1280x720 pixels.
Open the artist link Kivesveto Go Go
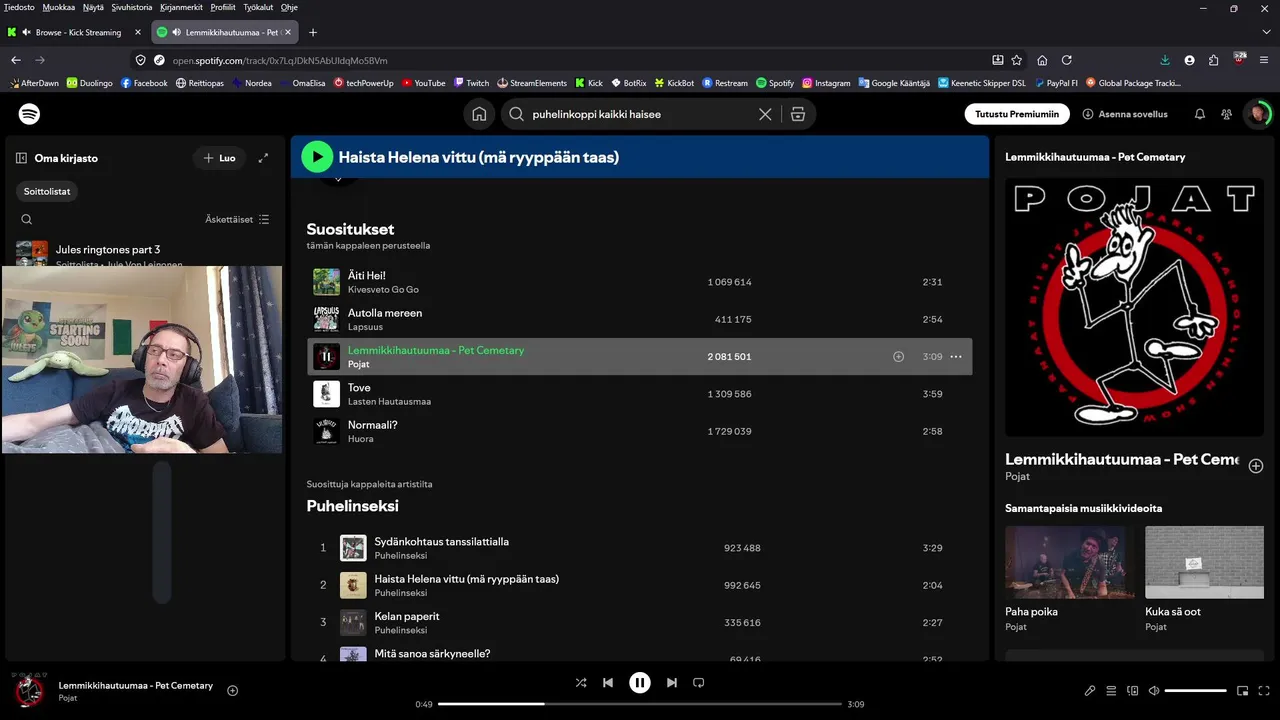[x=383, y=290]
